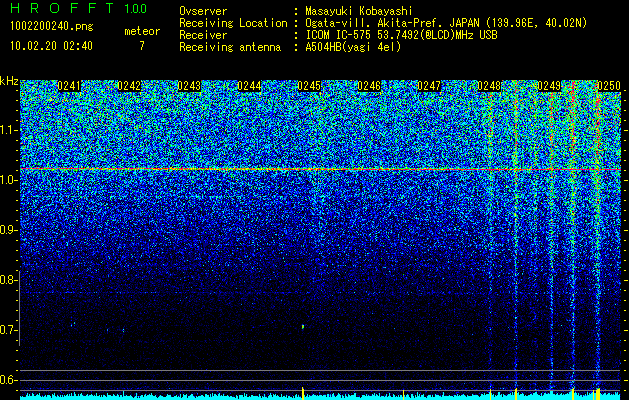Click the yellow meteor spike below 0245
This screenshot has width=629, height=400.
[x=302, y=393]
